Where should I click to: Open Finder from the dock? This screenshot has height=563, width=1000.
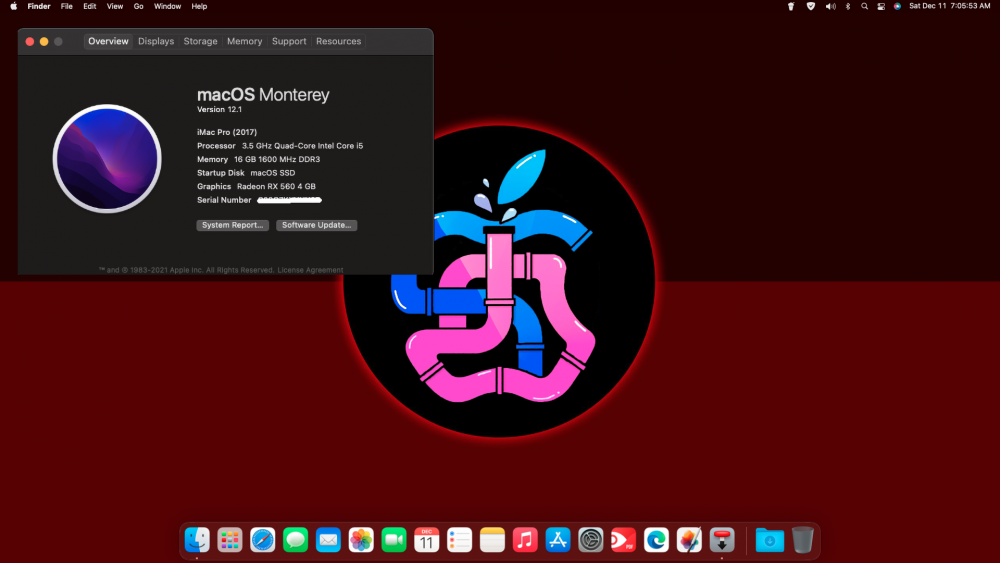pyautogui.click(x=197, y=540)
